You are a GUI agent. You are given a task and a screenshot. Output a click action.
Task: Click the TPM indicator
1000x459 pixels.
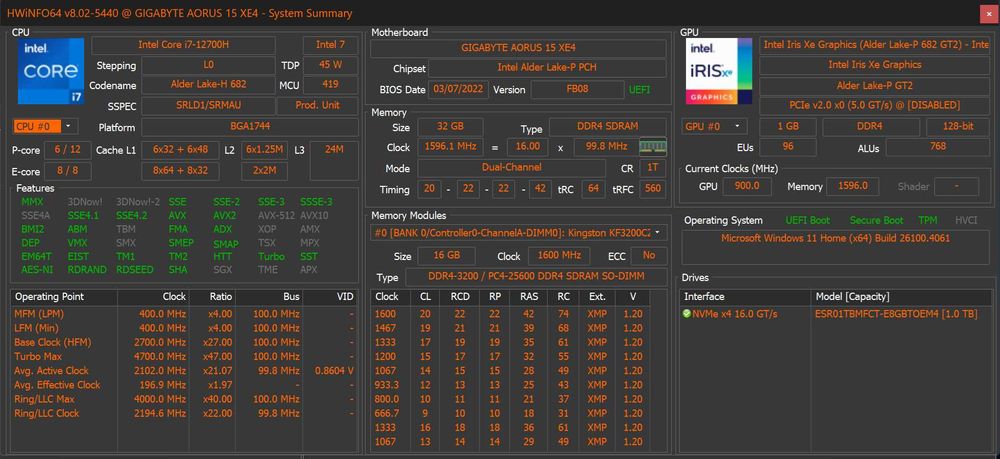[x=928, y=220]
